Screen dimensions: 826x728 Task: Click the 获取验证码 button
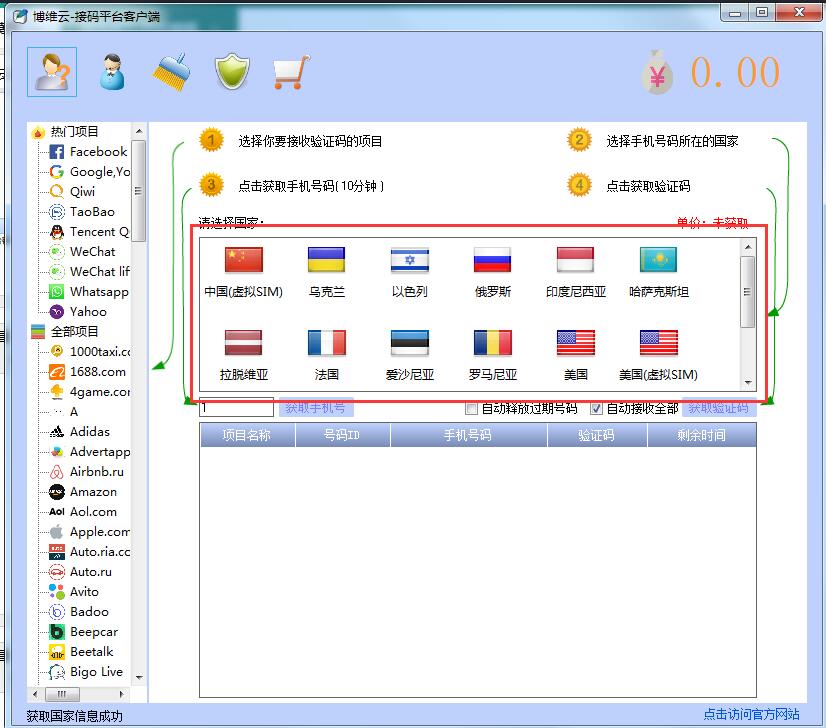pyautogui.click(x=719, y=407)
